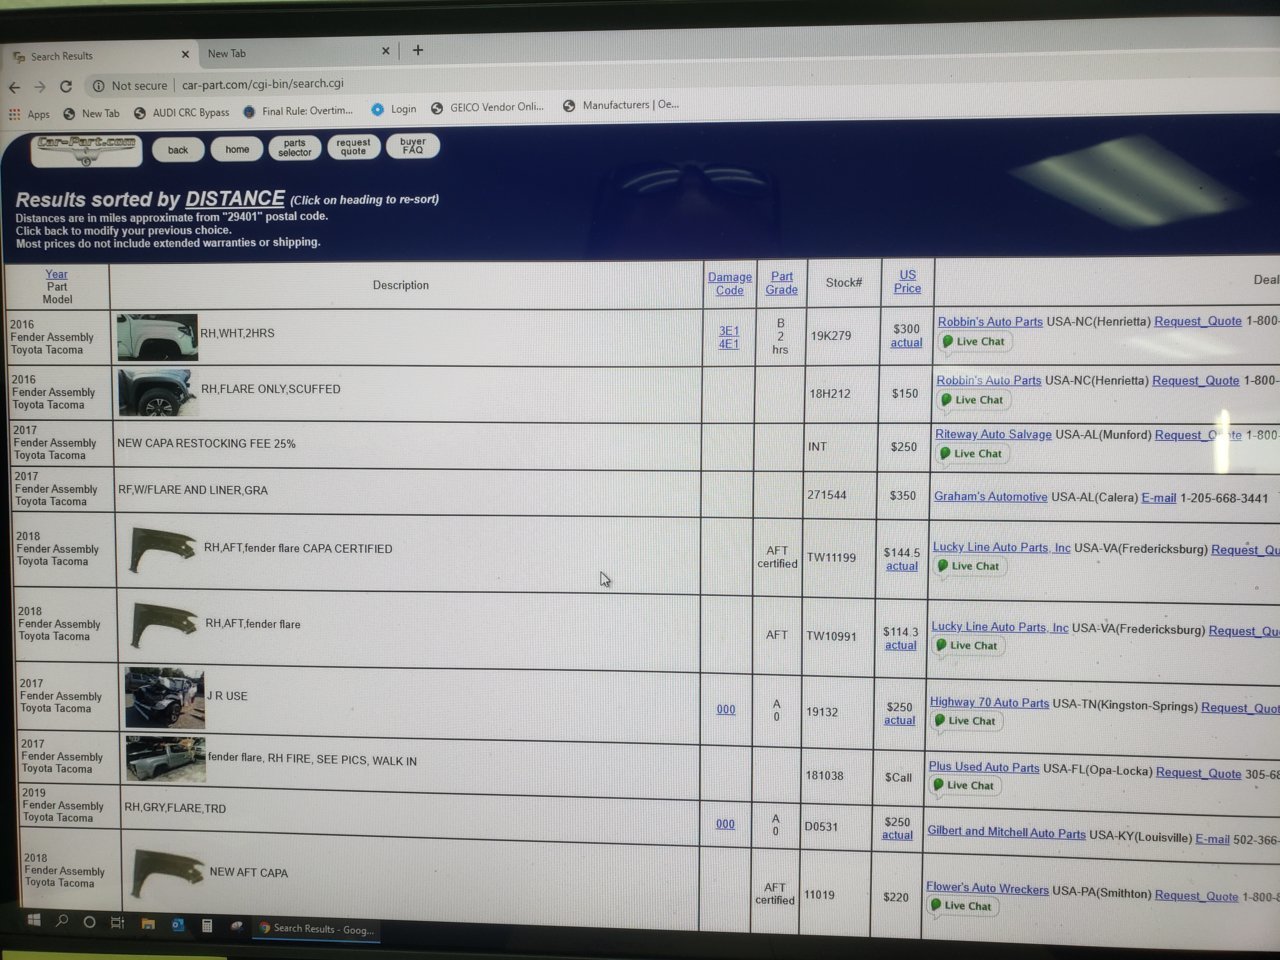Open the RH,FLARE ONLY,SCUFFED thumbnail
The width and height of the screenshot is (1280, 960).
click(158, 392)
